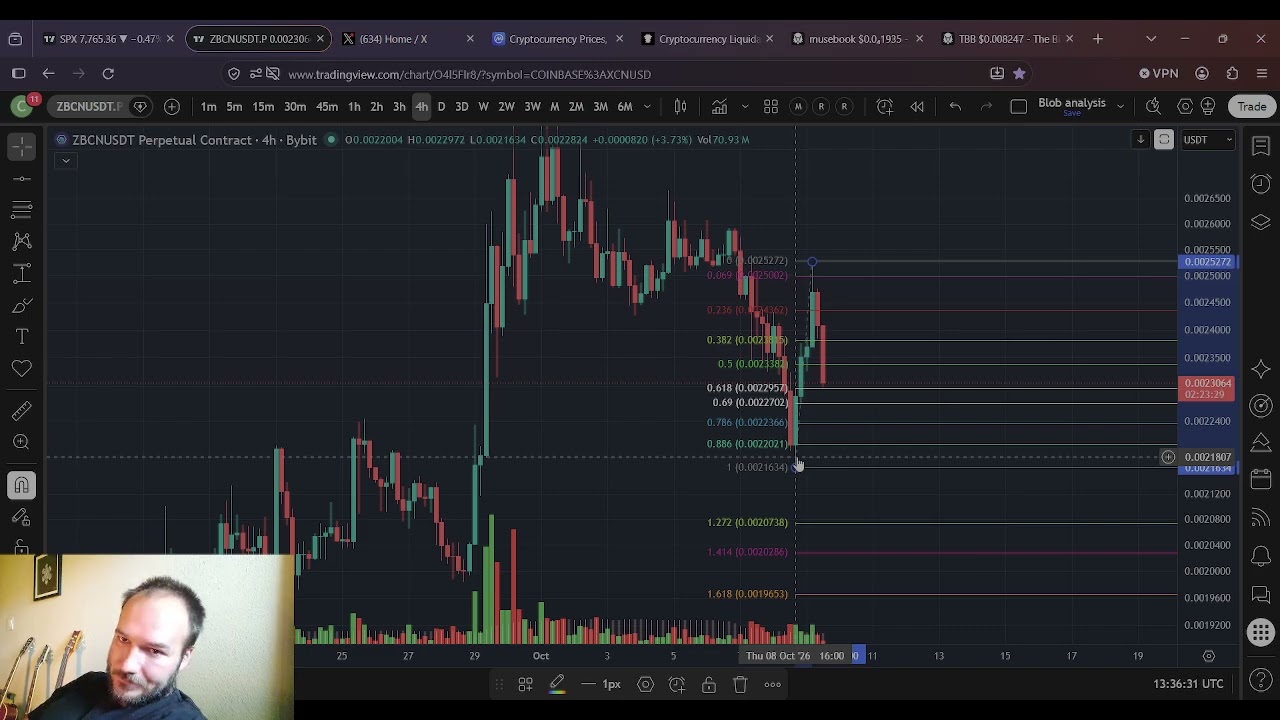Select the brush drawing tool
Screen dimensions: 1280x720
click(x=21, y=305)
